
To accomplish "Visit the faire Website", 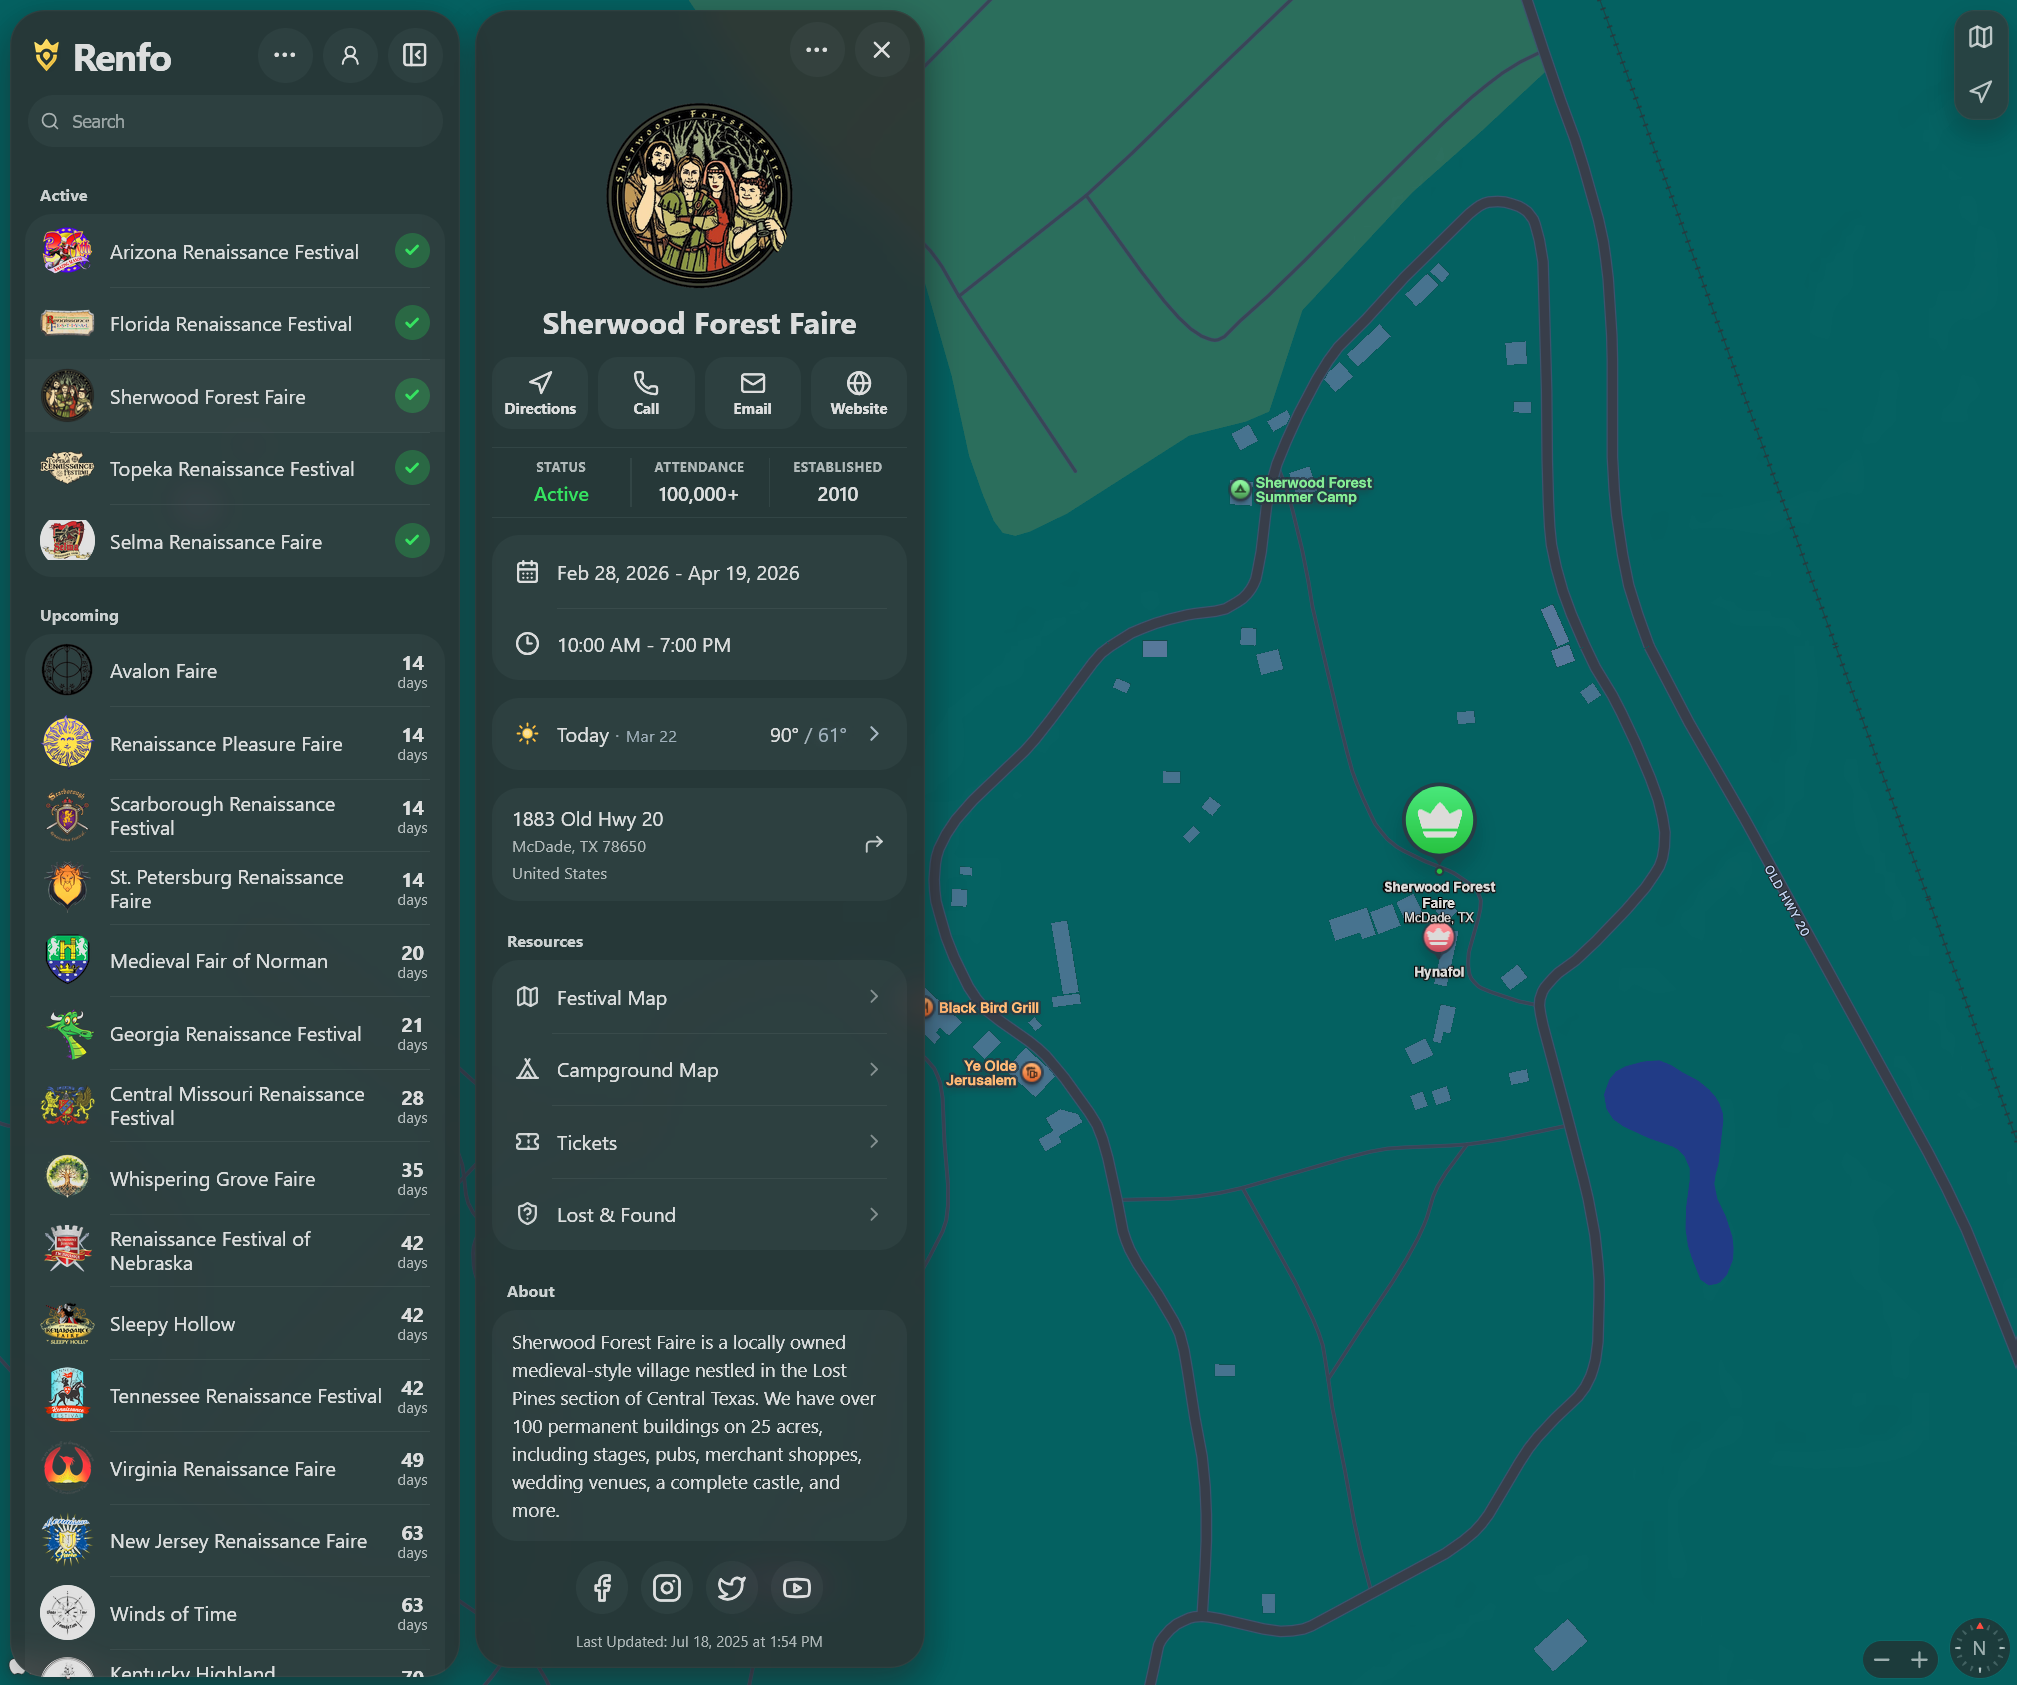I will coord(858,393).
